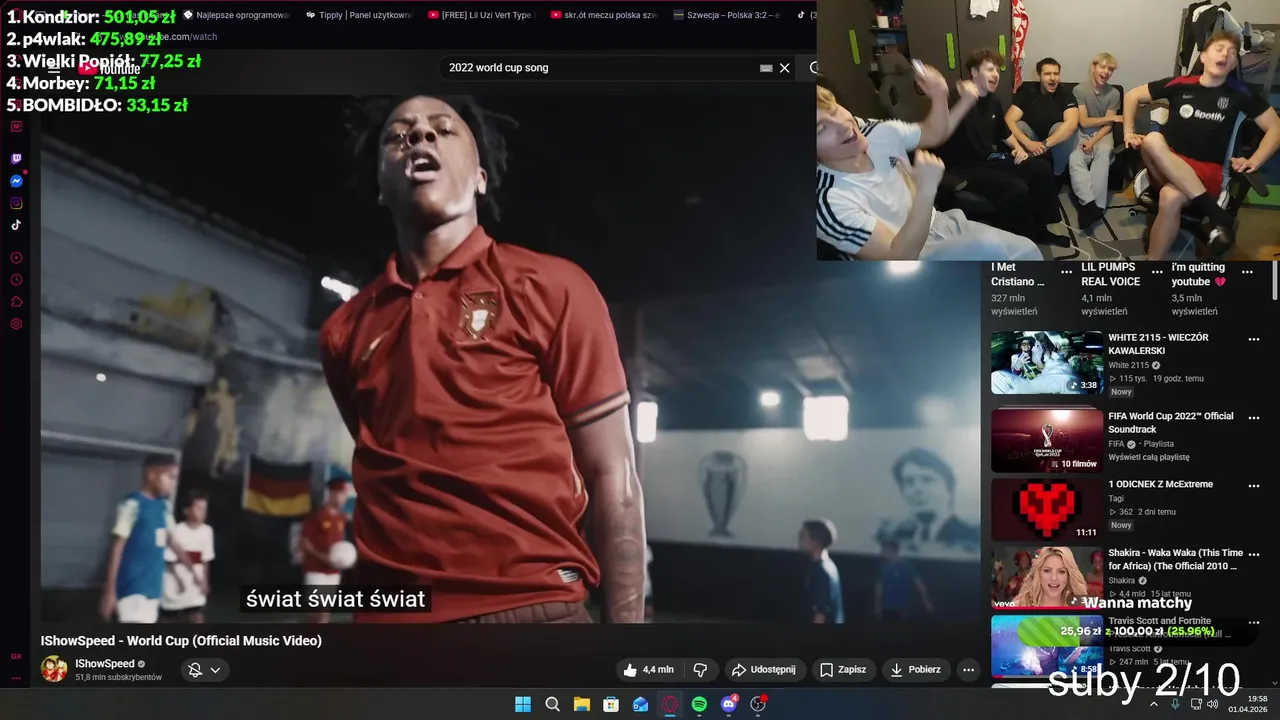Open options menu for LIL PUMPS REAL VOICE

coord(1157,271)
